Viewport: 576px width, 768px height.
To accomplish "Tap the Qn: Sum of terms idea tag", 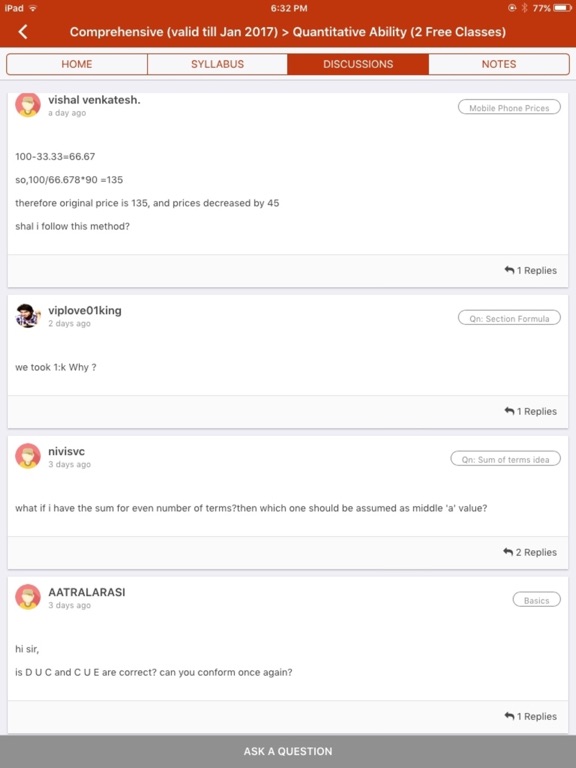I will coord(505,459).
